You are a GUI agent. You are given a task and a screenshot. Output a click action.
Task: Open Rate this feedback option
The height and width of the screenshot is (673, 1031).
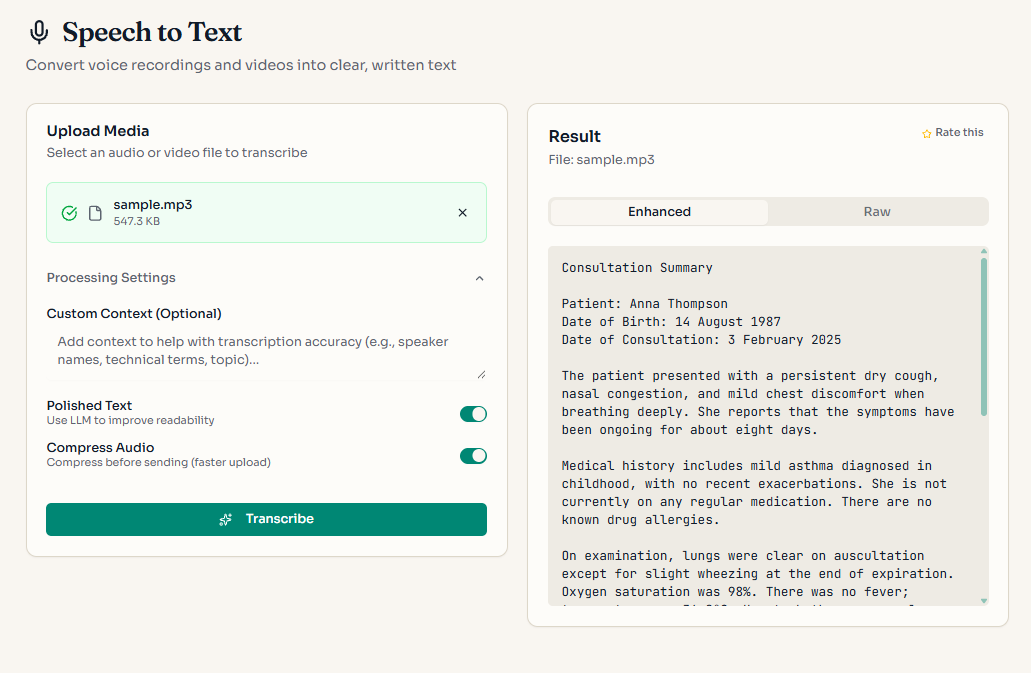point(952,132)
